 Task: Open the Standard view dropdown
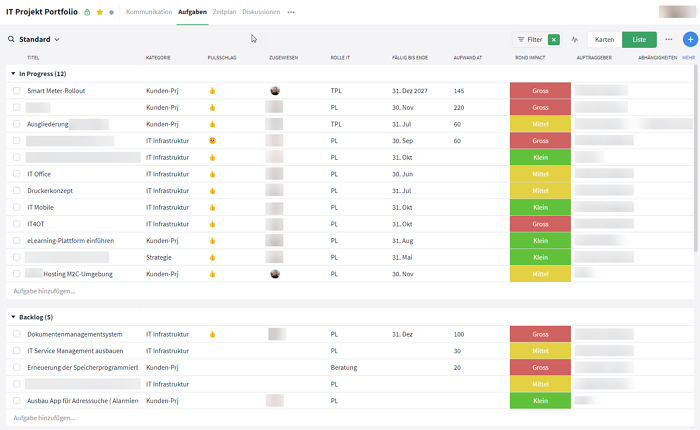click(39, 39)
